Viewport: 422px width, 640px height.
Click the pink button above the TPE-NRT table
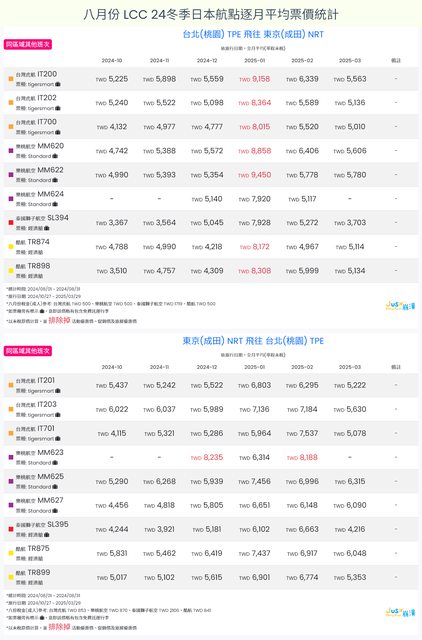coord(28,44)
